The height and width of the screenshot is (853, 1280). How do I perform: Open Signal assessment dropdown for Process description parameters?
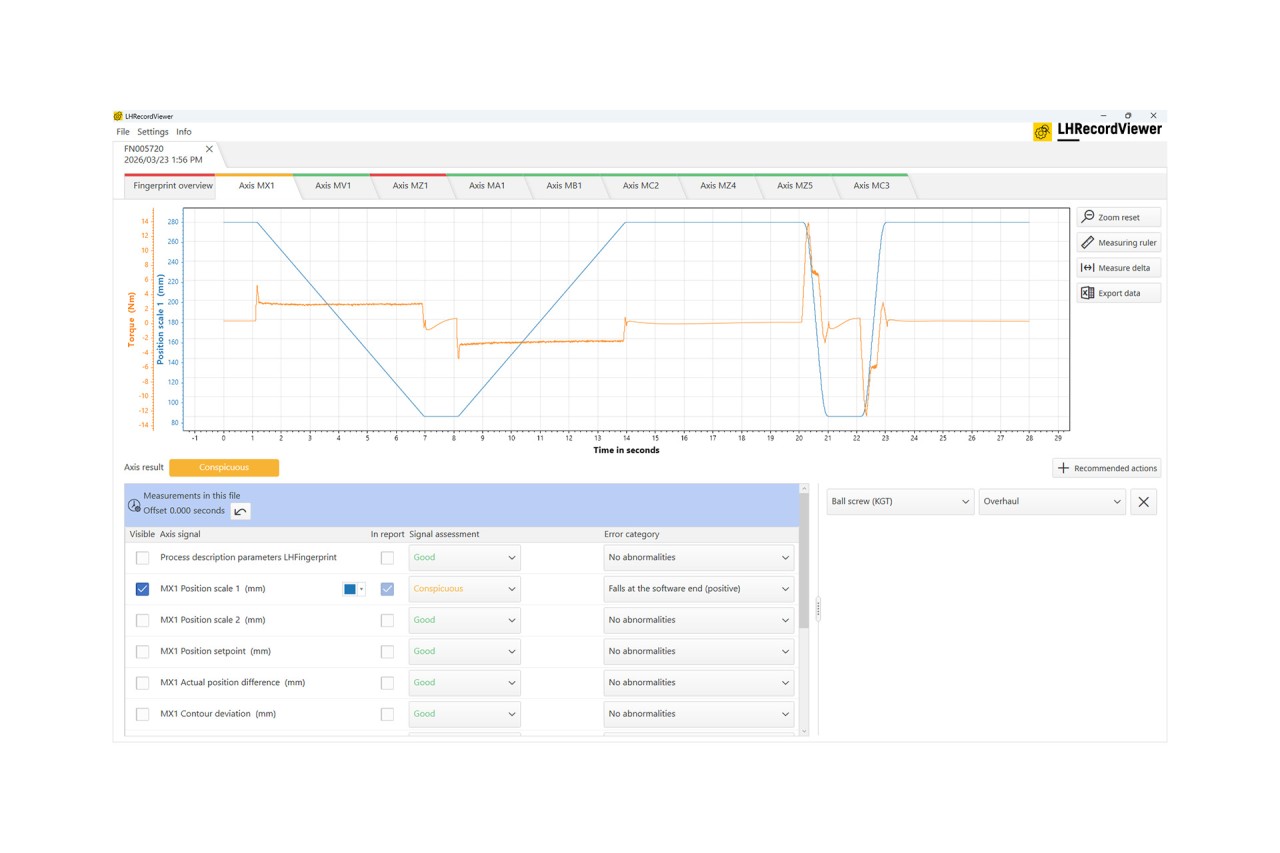tap(464, 558)
